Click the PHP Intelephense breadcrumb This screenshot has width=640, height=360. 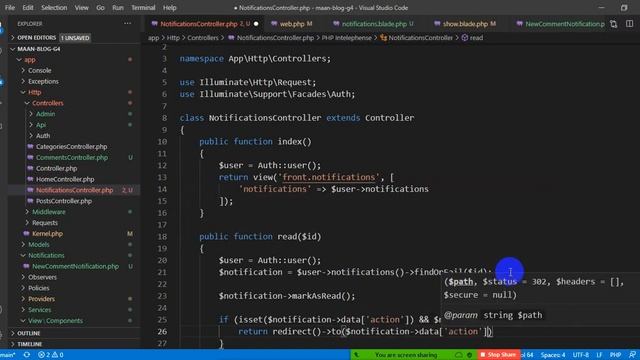[347, 38]
